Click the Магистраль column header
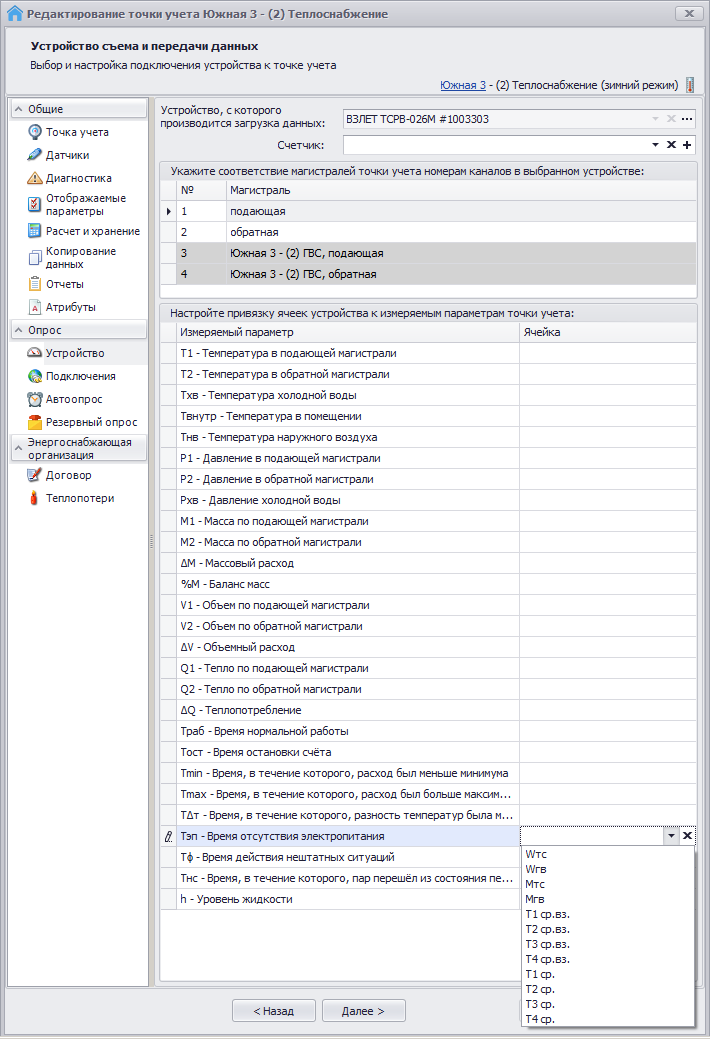This screenshot has width=710, height=1039. (x=461, y=190)
